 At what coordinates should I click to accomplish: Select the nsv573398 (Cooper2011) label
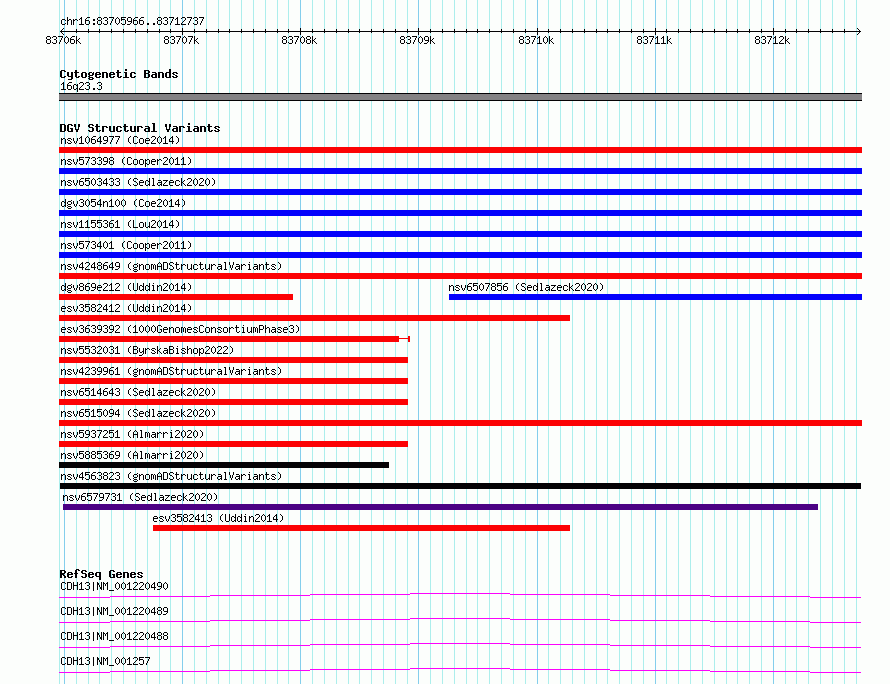[x=126, y=161]
